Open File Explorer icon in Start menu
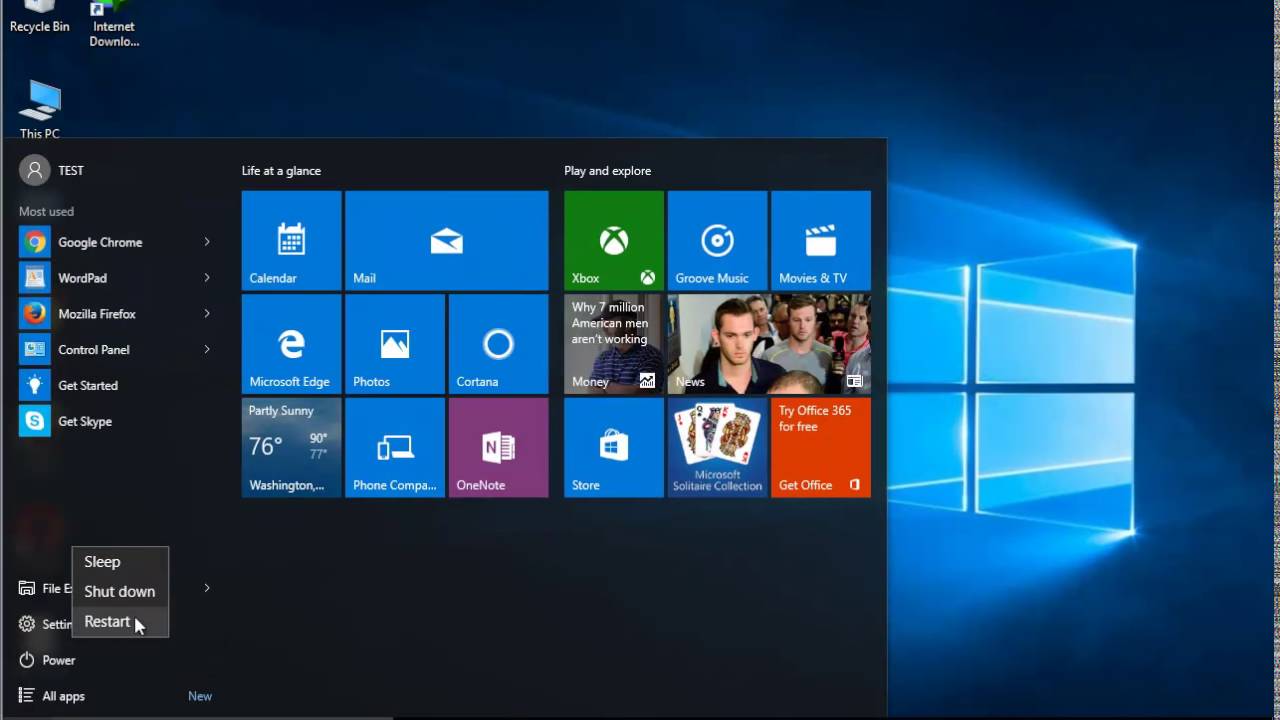1280x720 pixels. [27, 588]
